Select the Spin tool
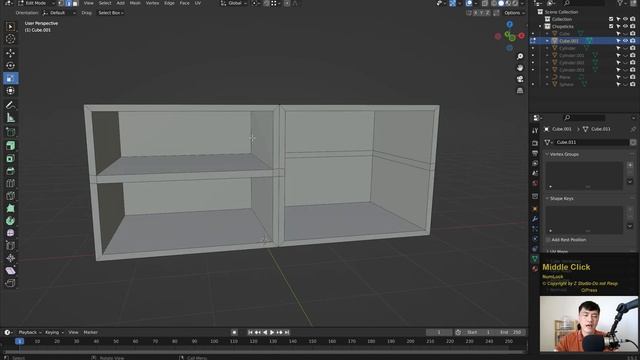Screen dimensions: 640x360 tap(11, 220)
